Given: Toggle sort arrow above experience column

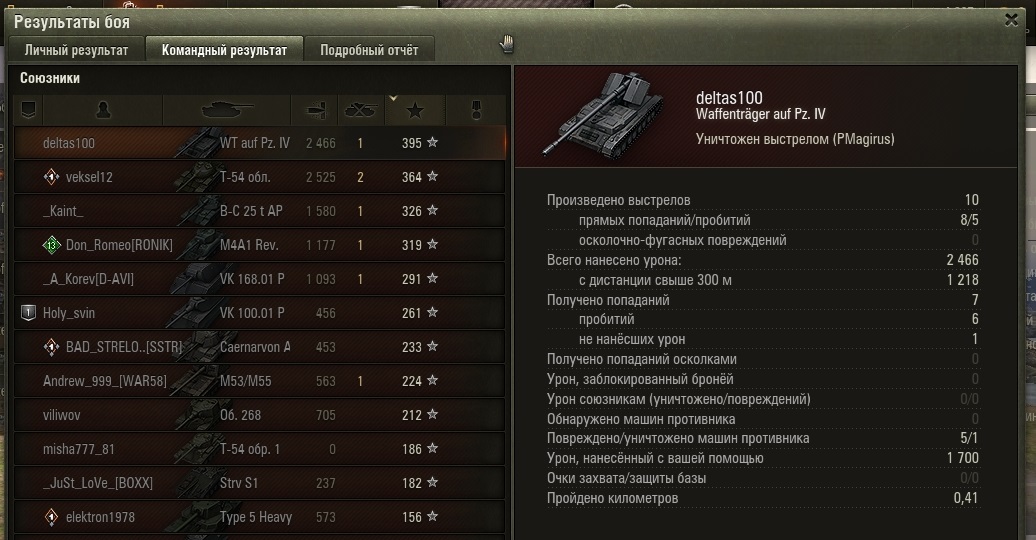Looking at the screenshot, I should tap(393, 99).
